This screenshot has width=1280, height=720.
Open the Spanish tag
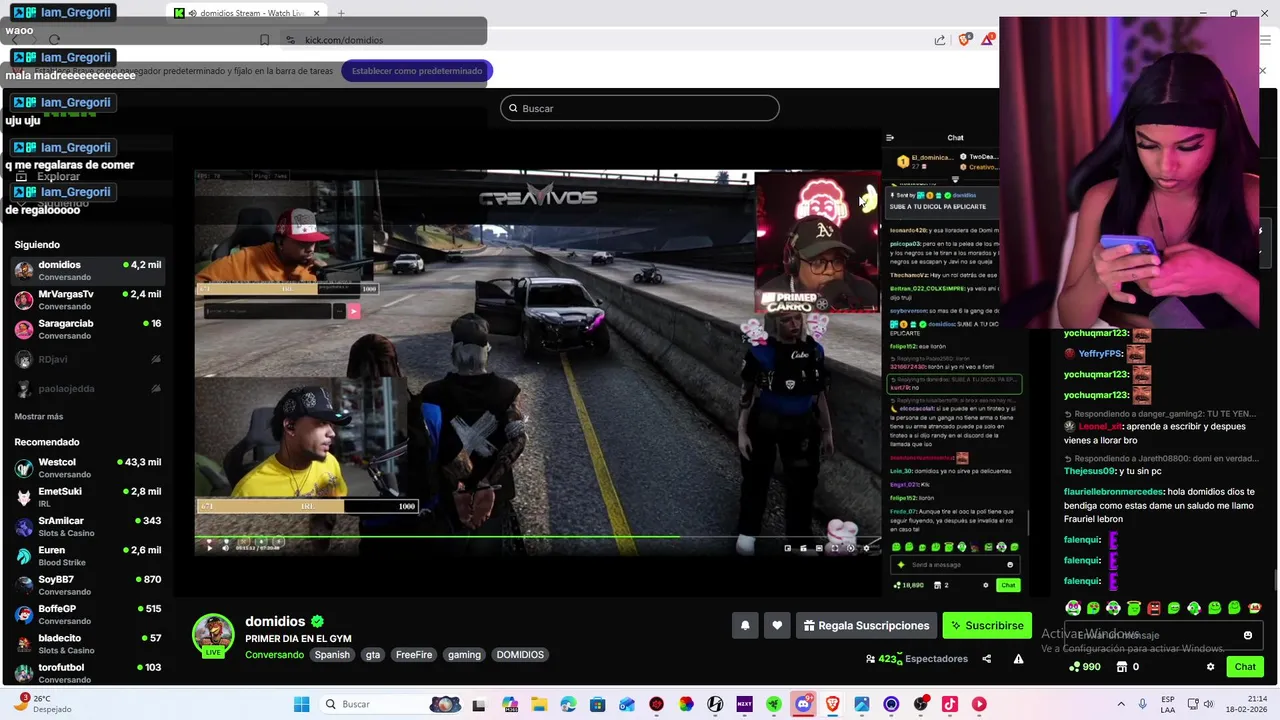(332, 655)
